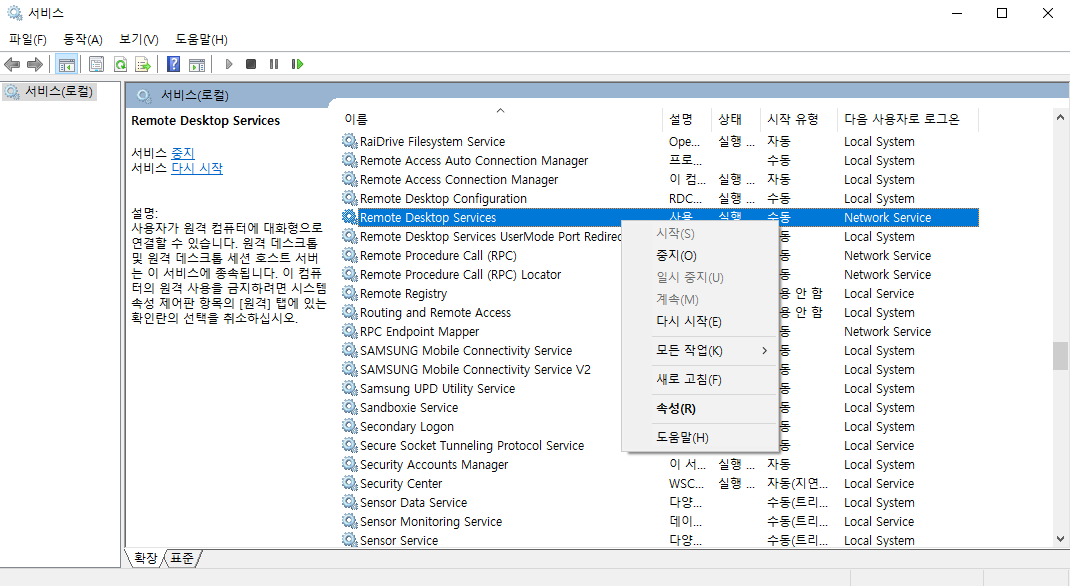
Task: Open the 도움말(H) menu in menu bar
Action: [x=201, y=40]
